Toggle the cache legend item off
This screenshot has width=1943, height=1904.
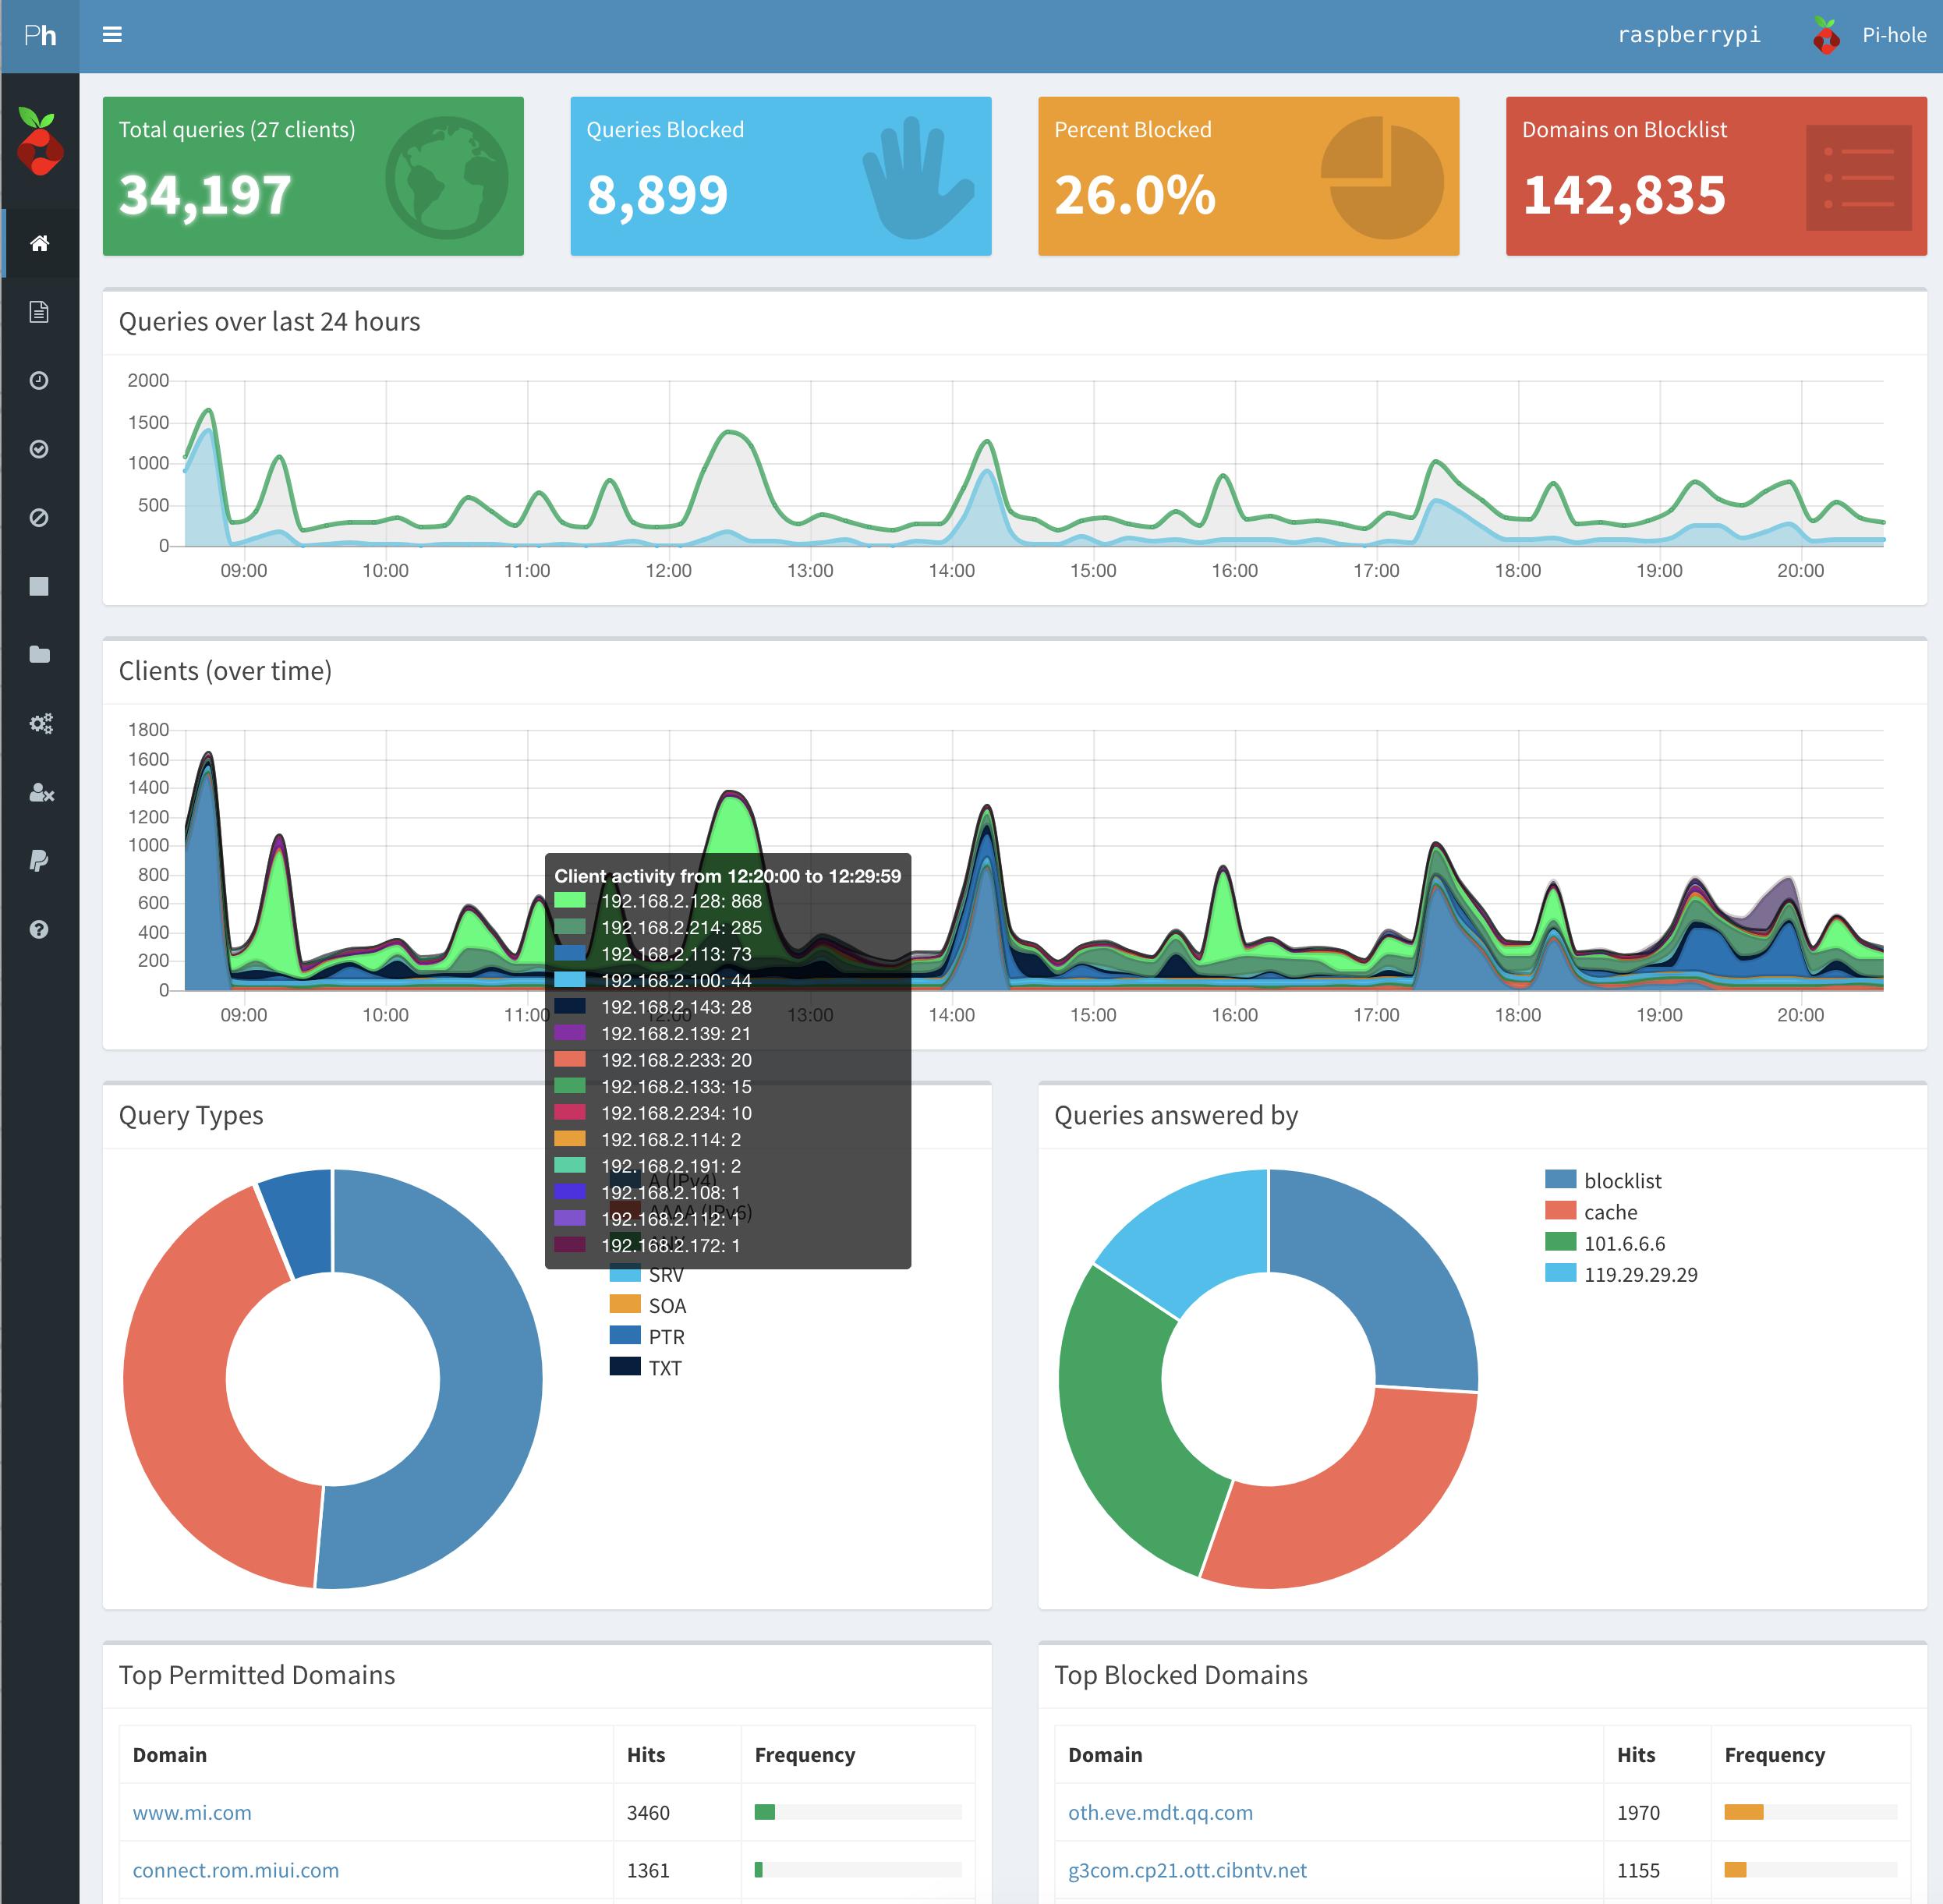[x=1609, y=1212]
